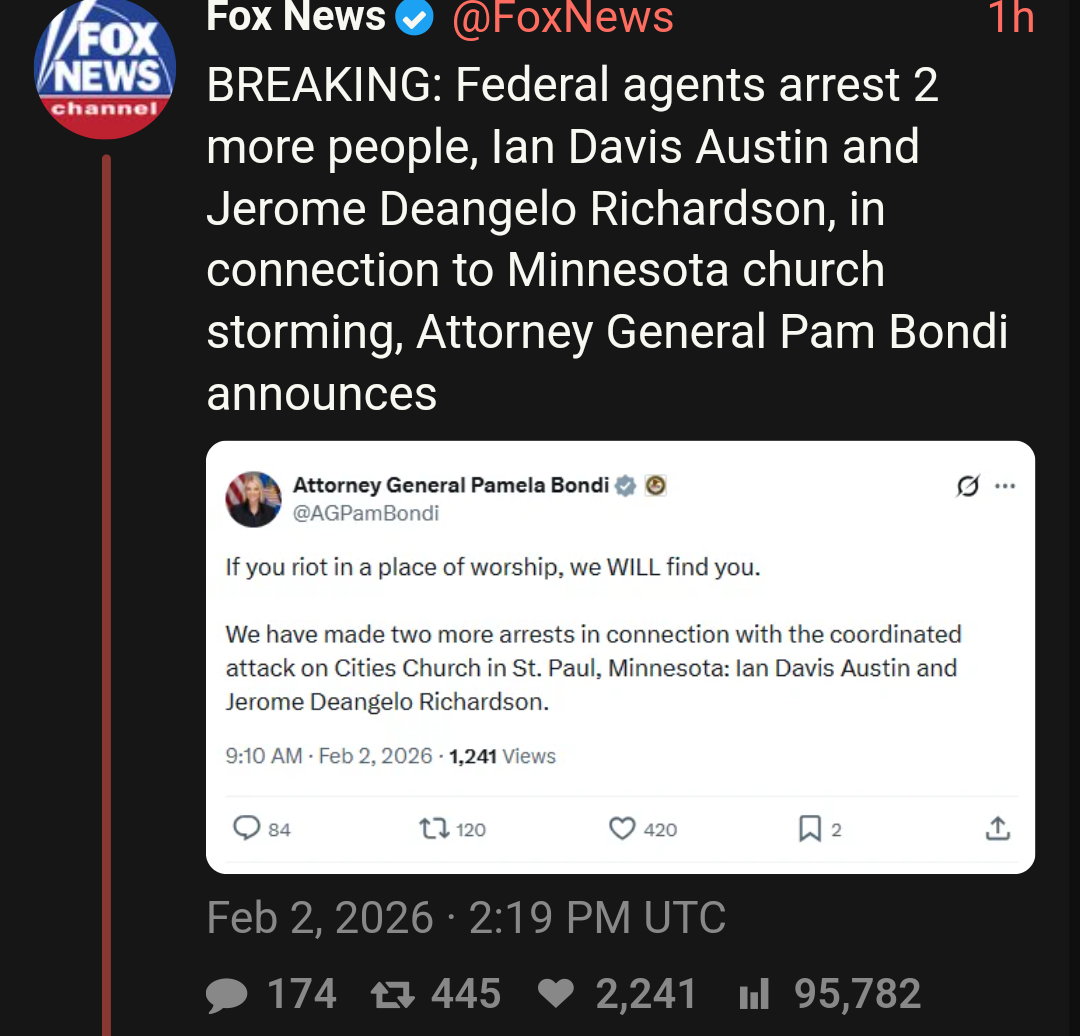
Task: Click the 1h post timestamp
Action: point(1009,18)
